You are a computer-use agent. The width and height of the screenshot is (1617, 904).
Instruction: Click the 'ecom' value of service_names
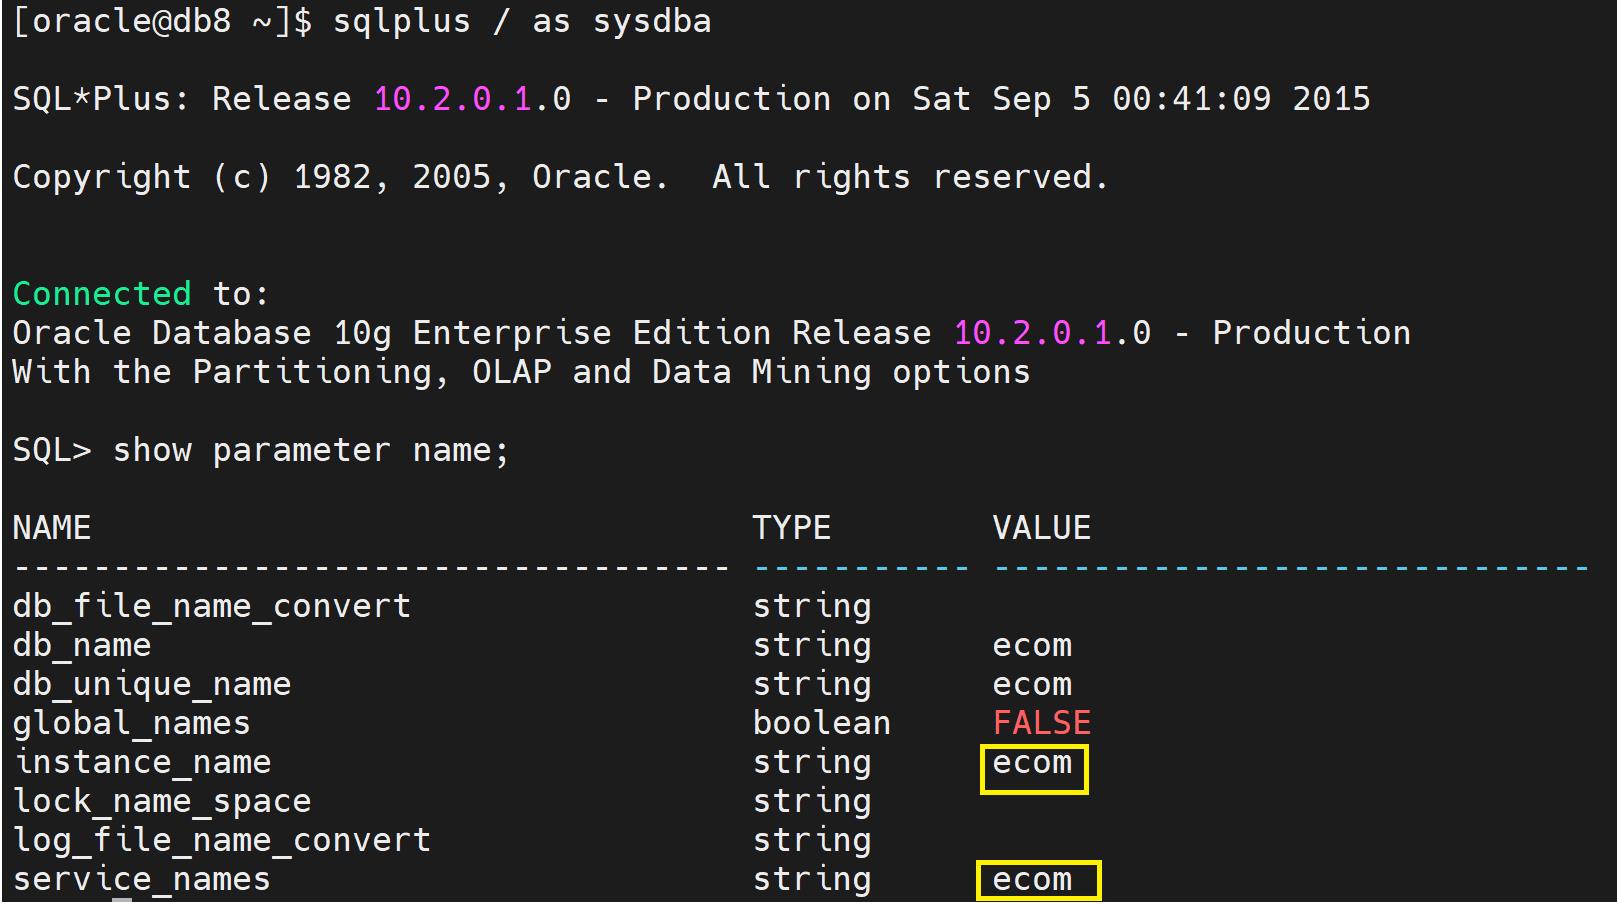pos(1032,880)
